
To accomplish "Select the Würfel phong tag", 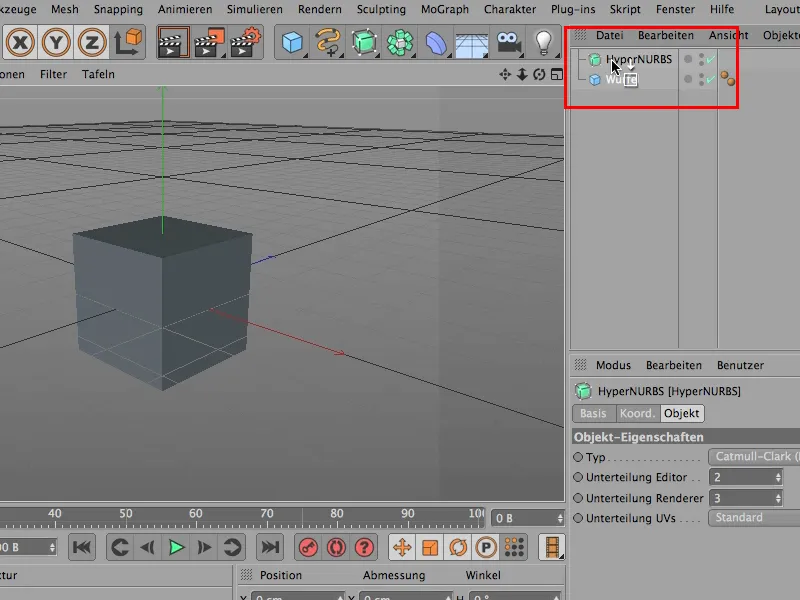I will tap(728, 79).
